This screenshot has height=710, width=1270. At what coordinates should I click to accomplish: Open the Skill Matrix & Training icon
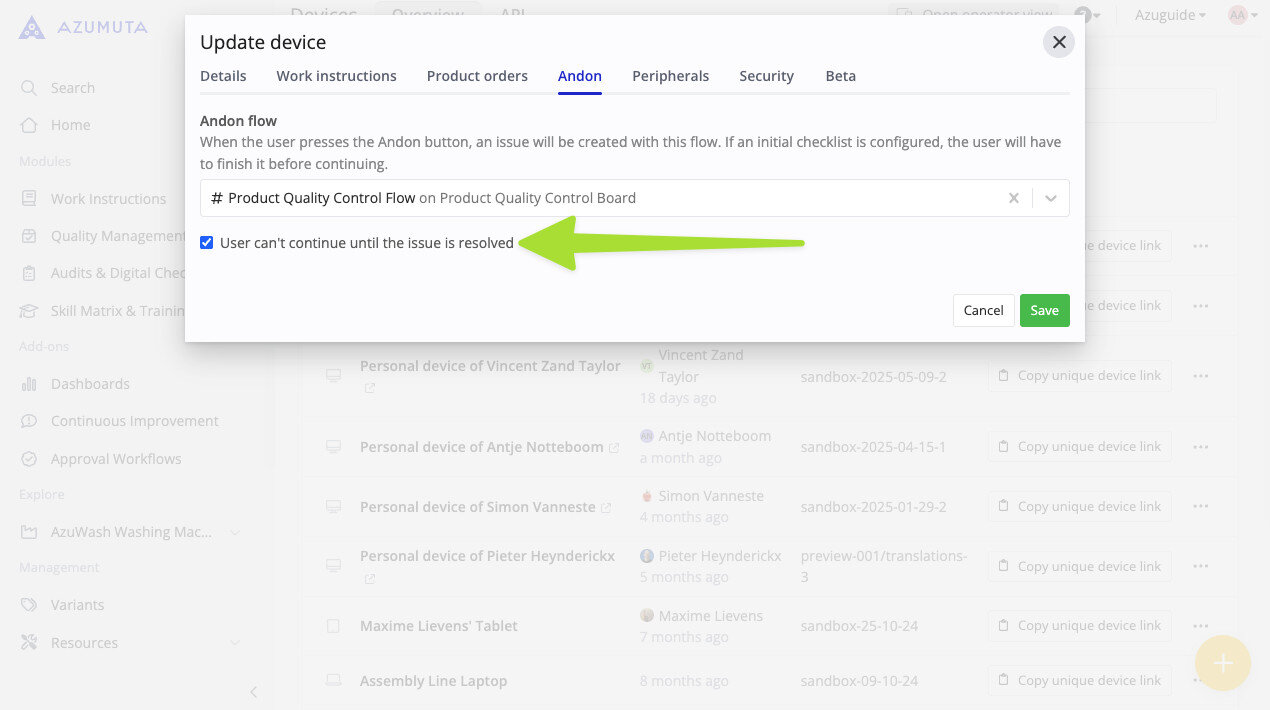click(x=30, y=310)
